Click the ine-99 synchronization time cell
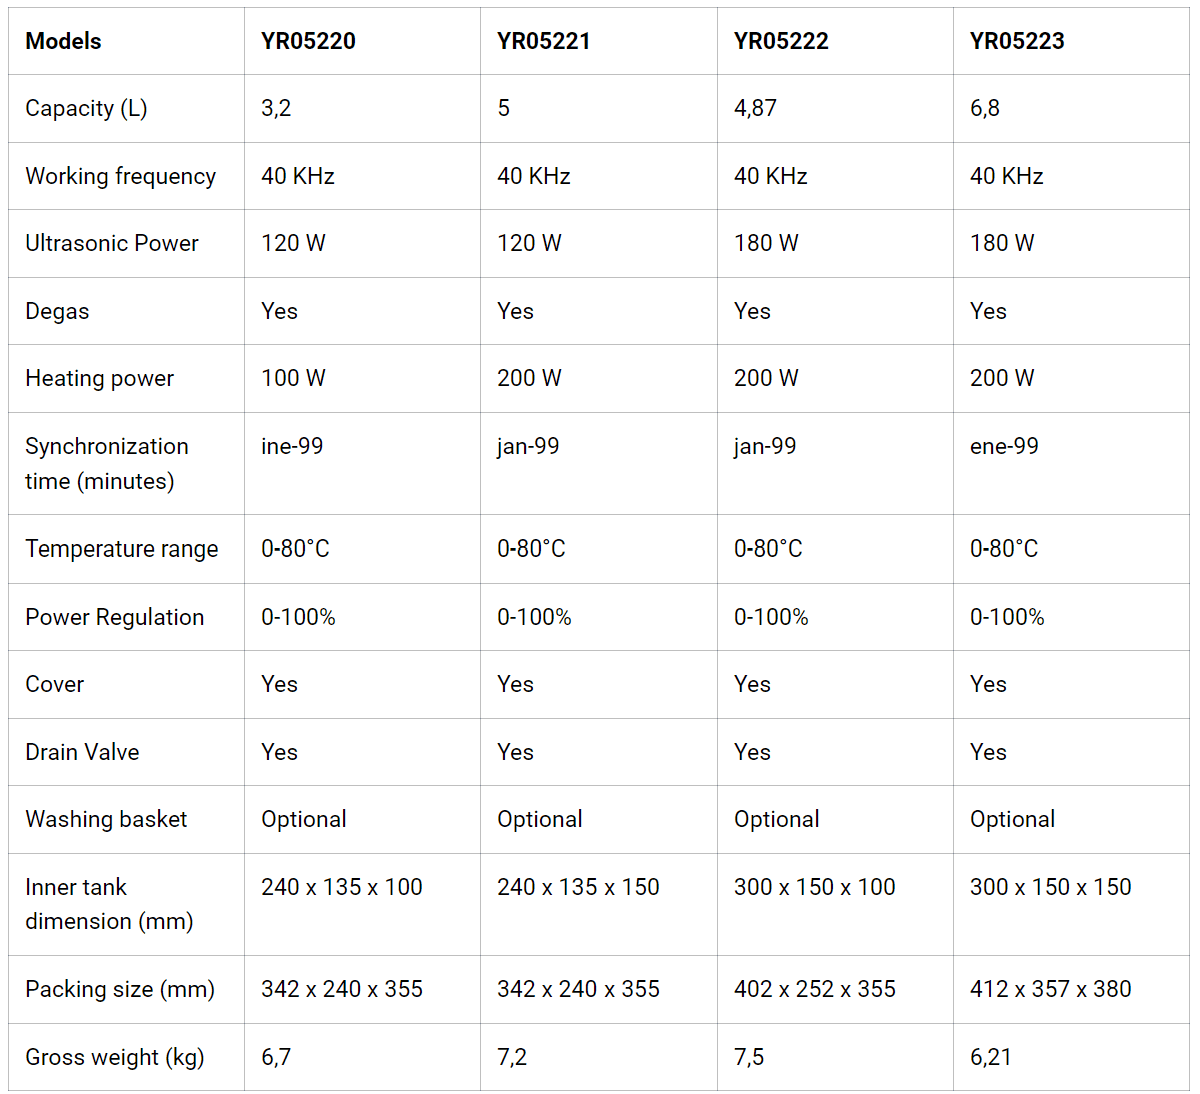The height and width of the screenshot is (1094, 1200). point(292,446)
